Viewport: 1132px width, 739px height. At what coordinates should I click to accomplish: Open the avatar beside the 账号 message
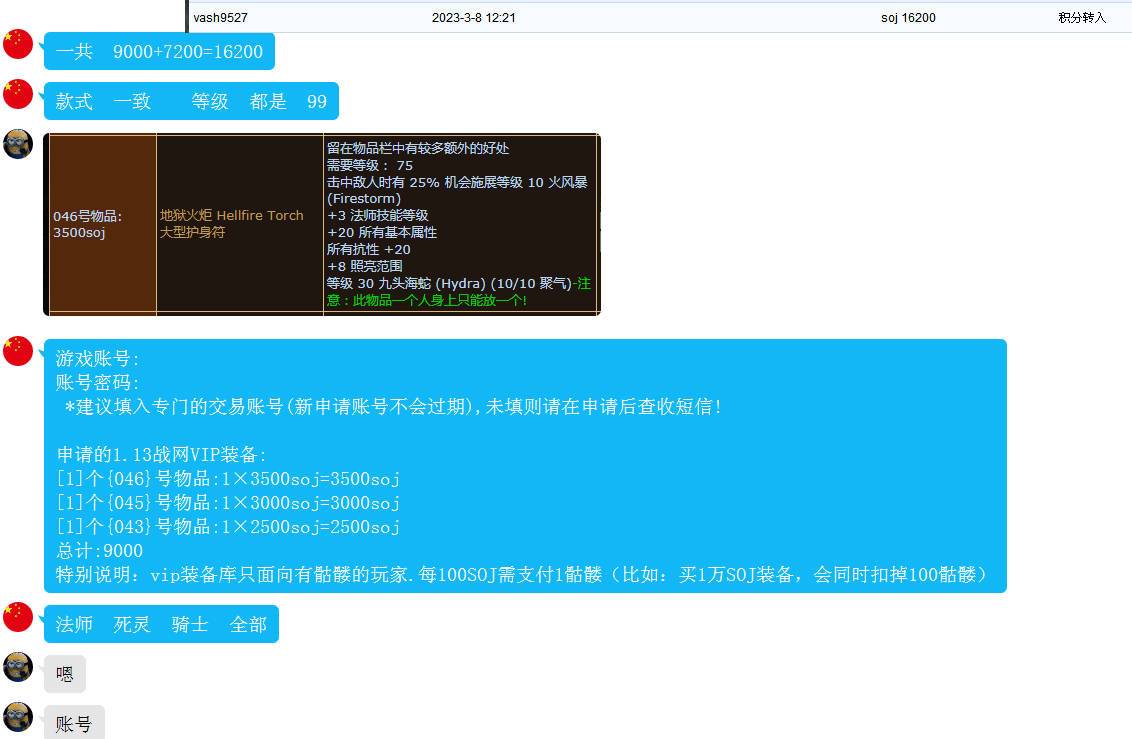pos(18,717)
